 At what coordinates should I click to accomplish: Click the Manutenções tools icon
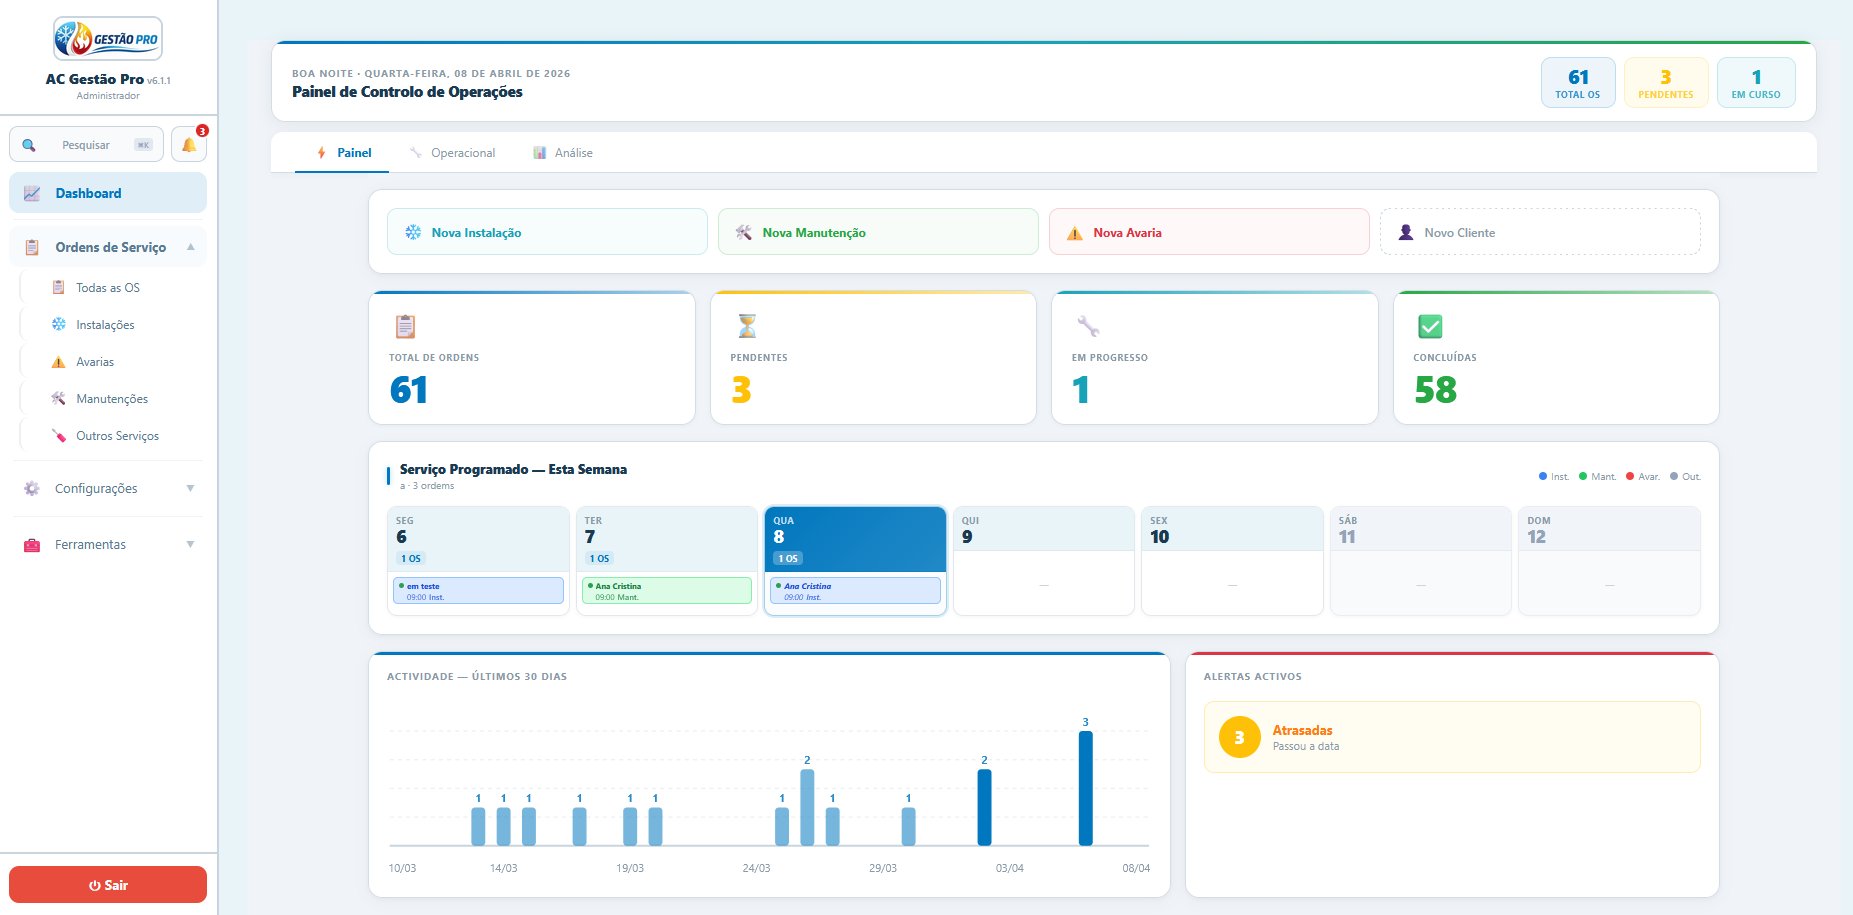coord(58,399)
